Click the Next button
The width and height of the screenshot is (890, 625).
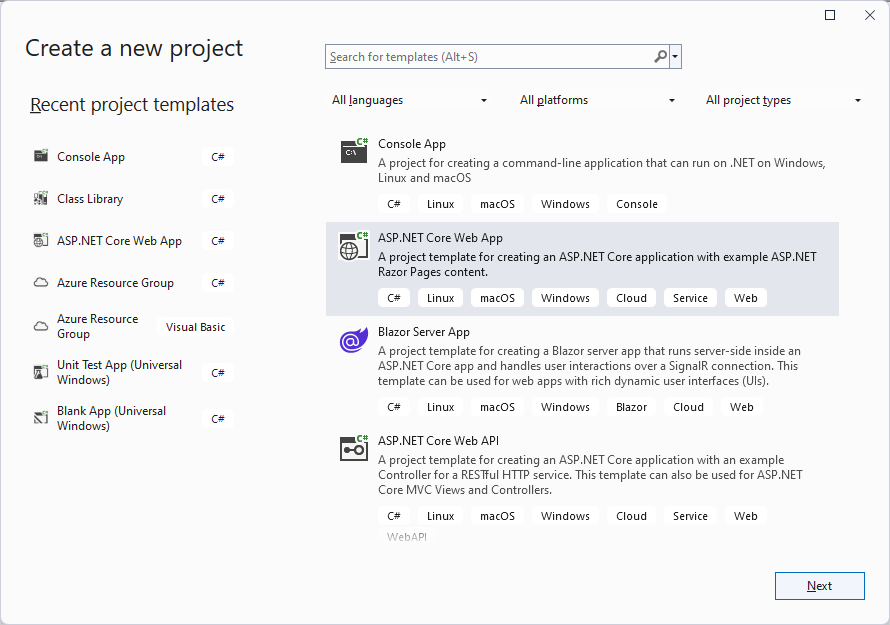(x=819, y=585)
